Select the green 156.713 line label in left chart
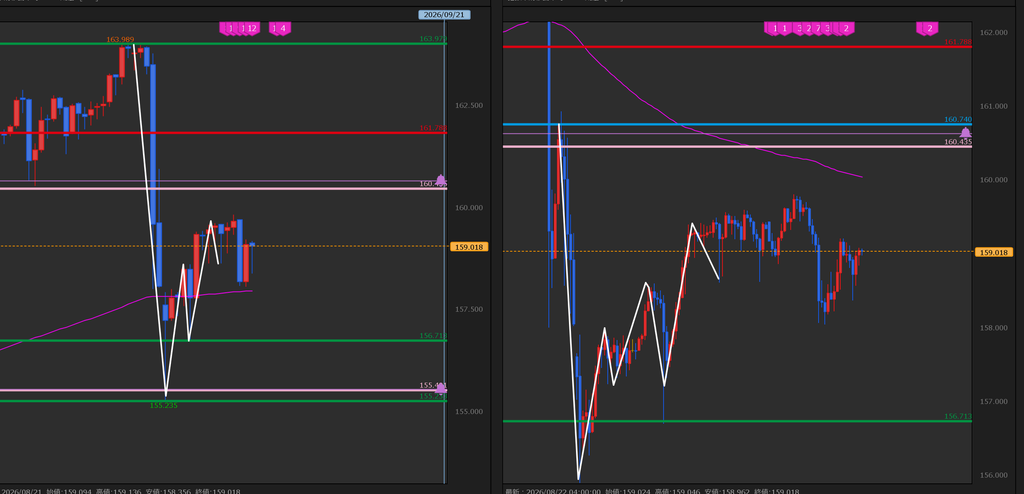The image size is (1024, 494). [432, 336]
